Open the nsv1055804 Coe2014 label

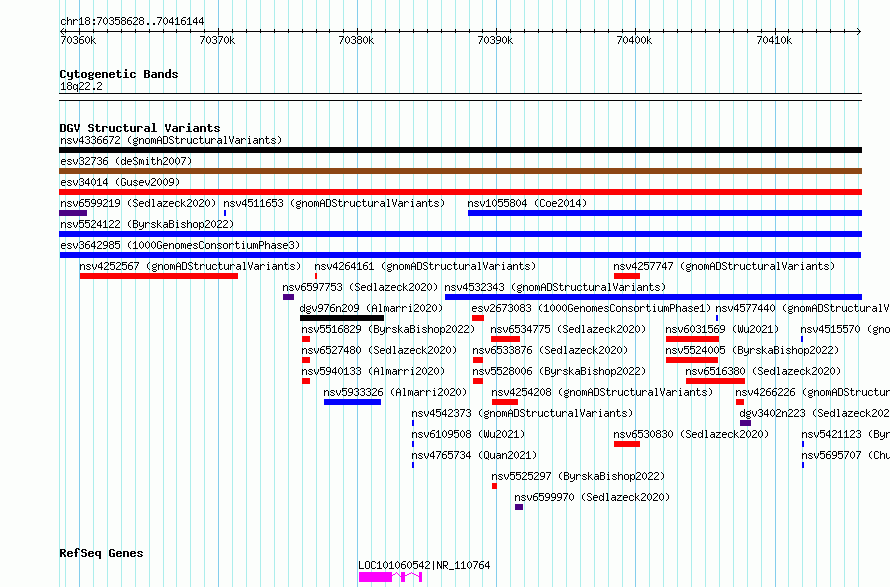[x=527, y=203]
